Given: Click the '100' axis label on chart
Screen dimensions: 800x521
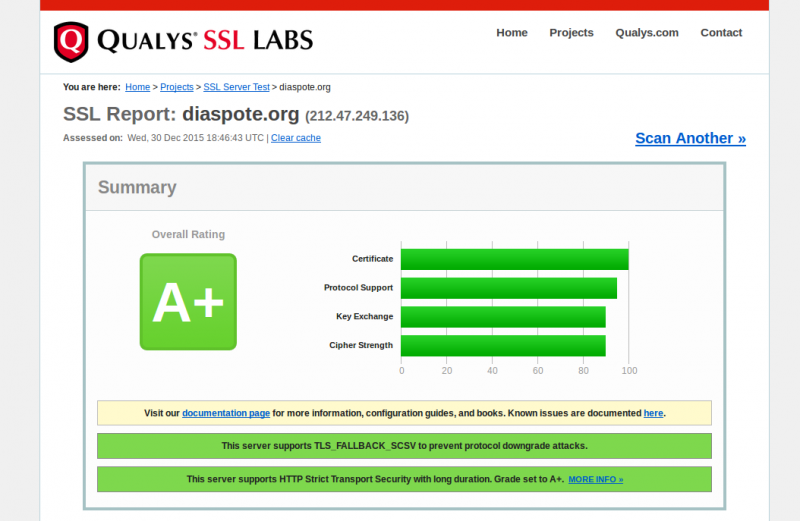Looking at the screenshot, I should [x=629, y=371].
